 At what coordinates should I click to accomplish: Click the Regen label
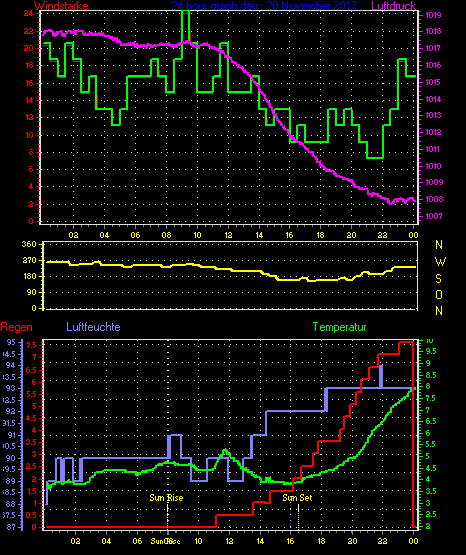click(16, 327)
